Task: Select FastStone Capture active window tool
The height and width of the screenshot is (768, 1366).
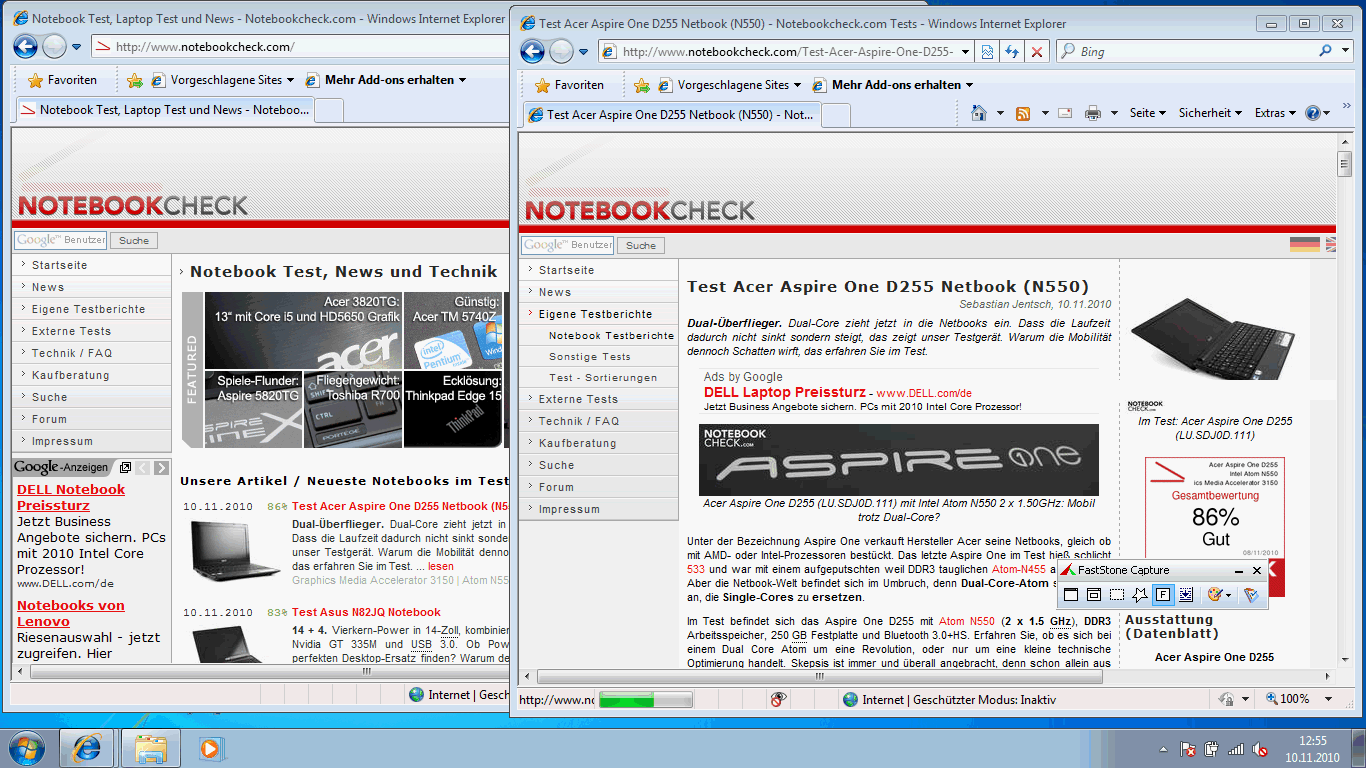Action: pos(1070,595)
